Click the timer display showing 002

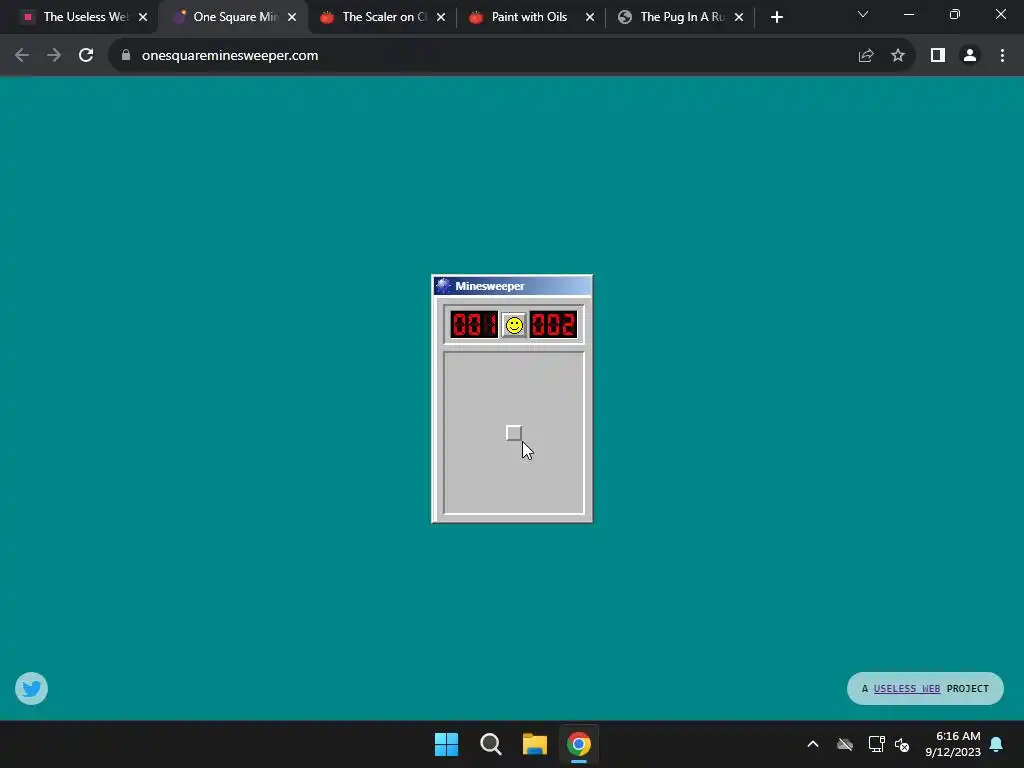553,325
